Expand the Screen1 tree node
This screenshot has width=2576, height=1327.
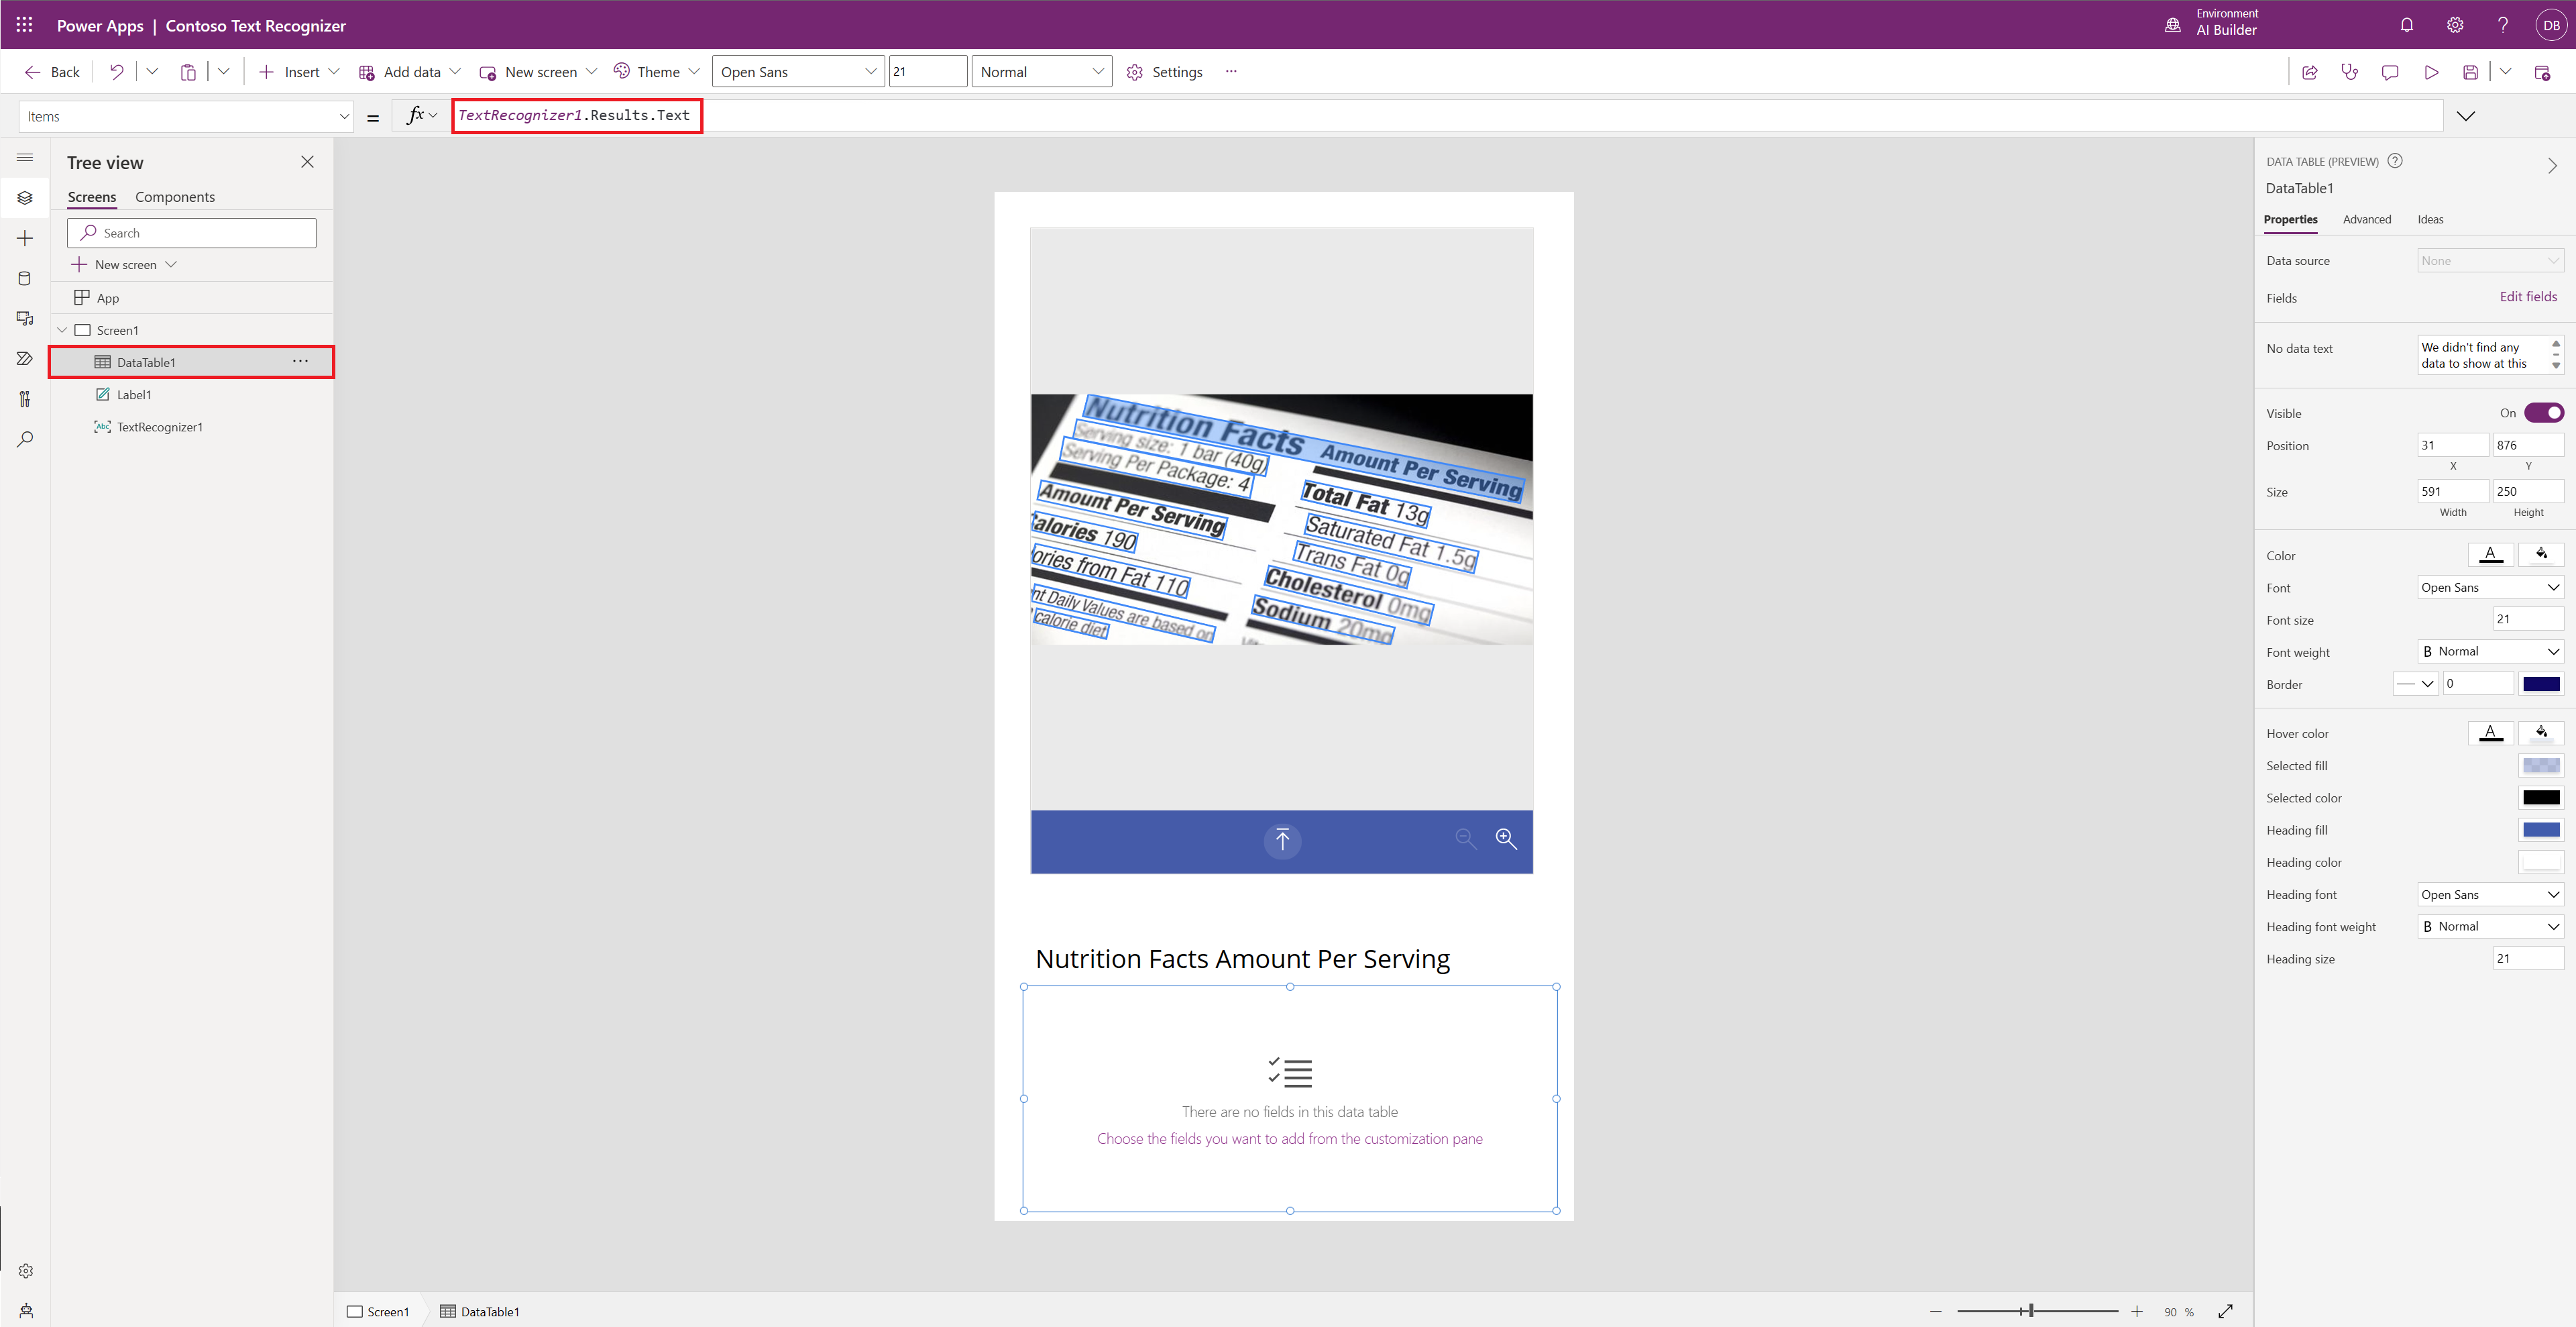pyautogui.click(x=69, y=330)
